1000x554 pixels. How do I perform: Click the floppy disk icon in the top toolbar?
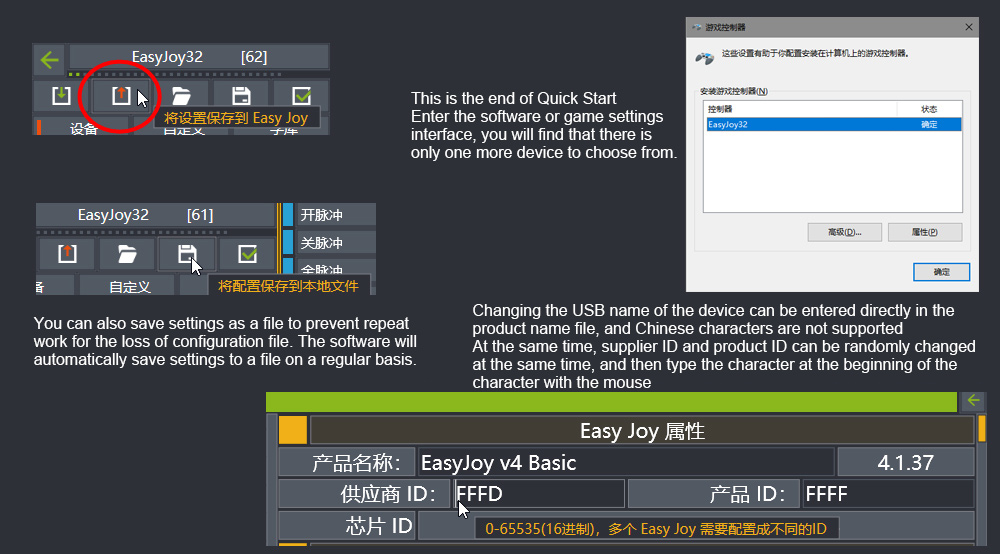[241, 96]
